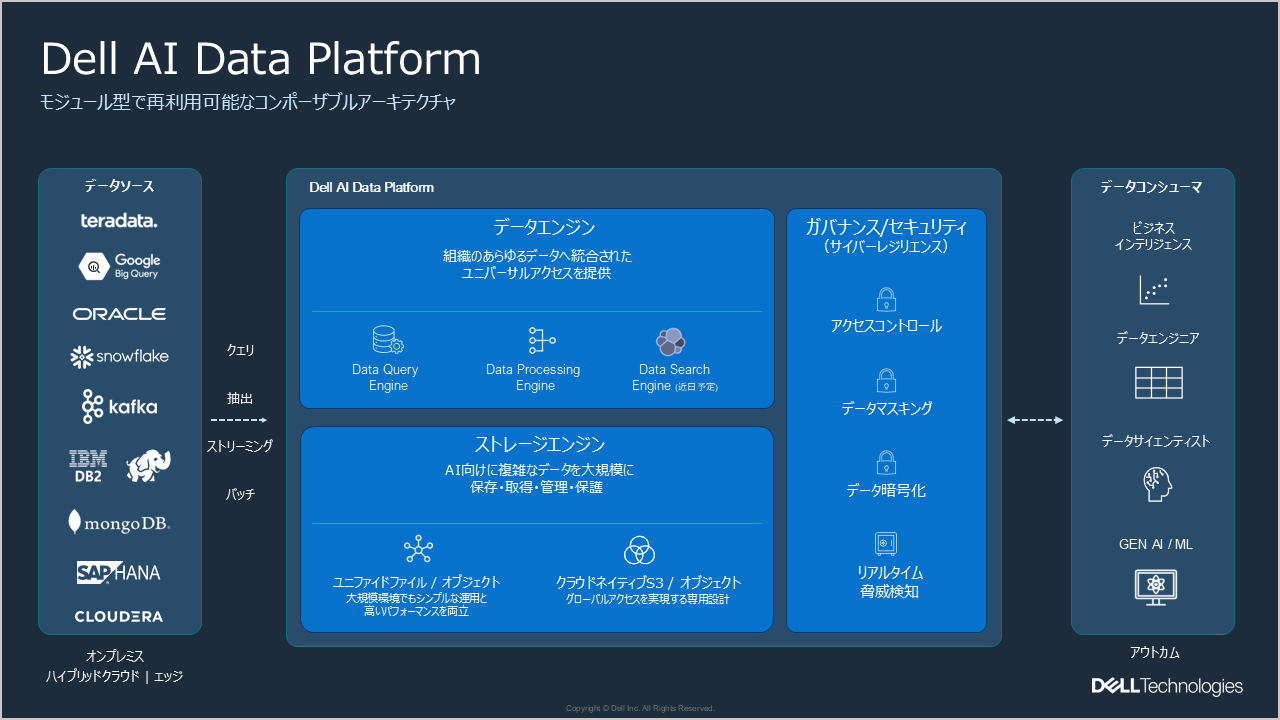Click the データエンジニア table grid icon
Screen dimensions: 1280x720
coord(1158,382)
